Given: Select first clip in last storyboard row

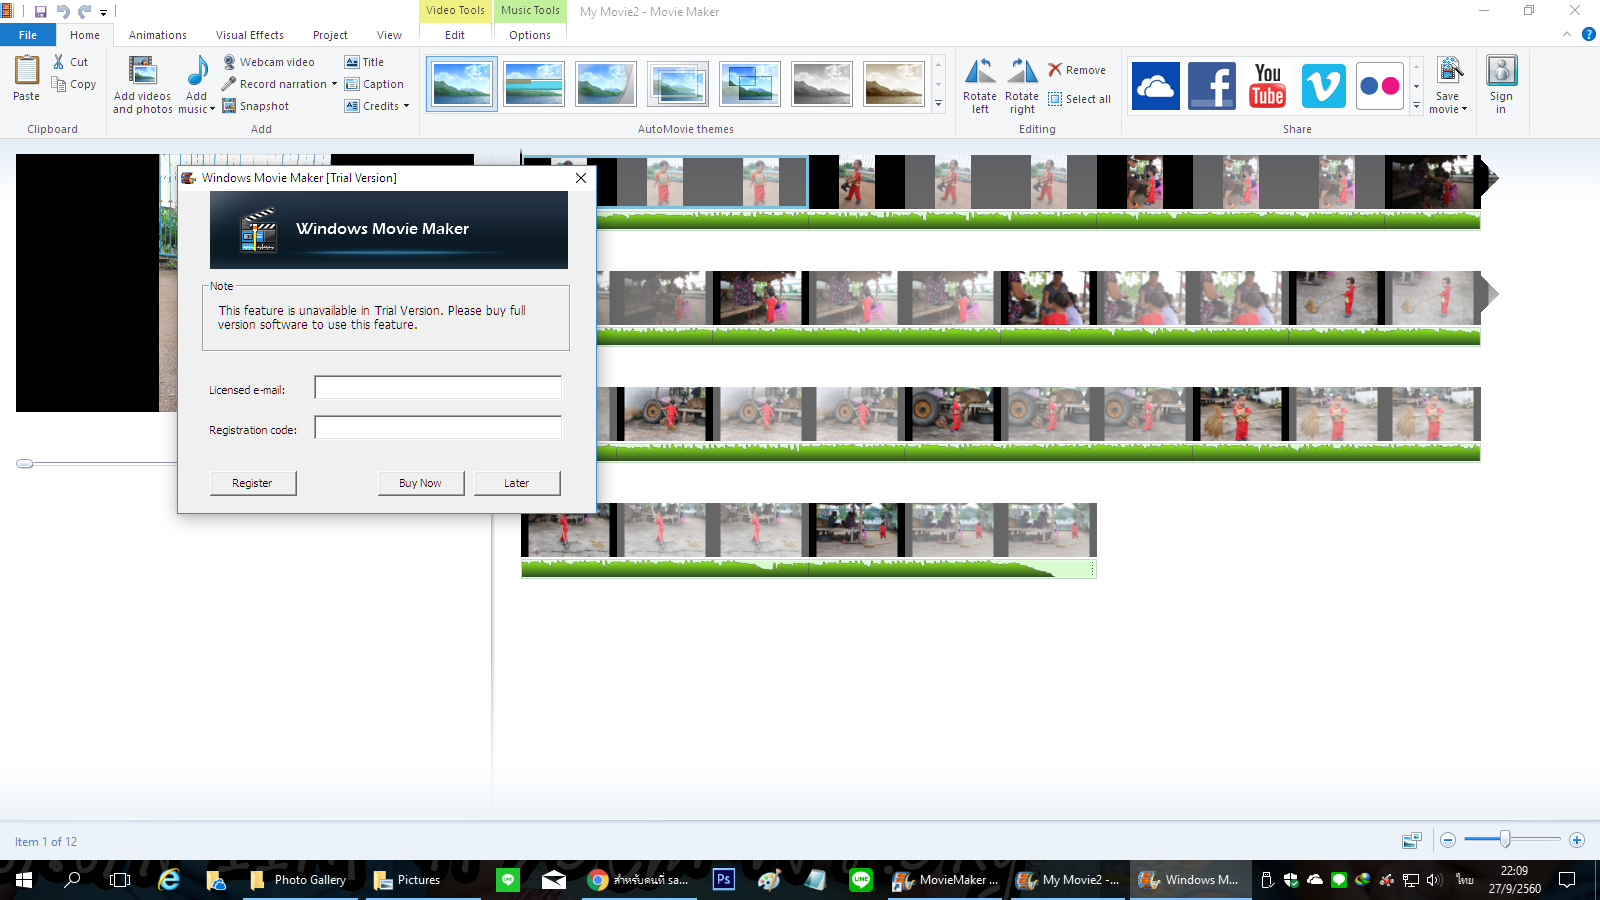Looking at the screenshot, I should pos(568,530).
